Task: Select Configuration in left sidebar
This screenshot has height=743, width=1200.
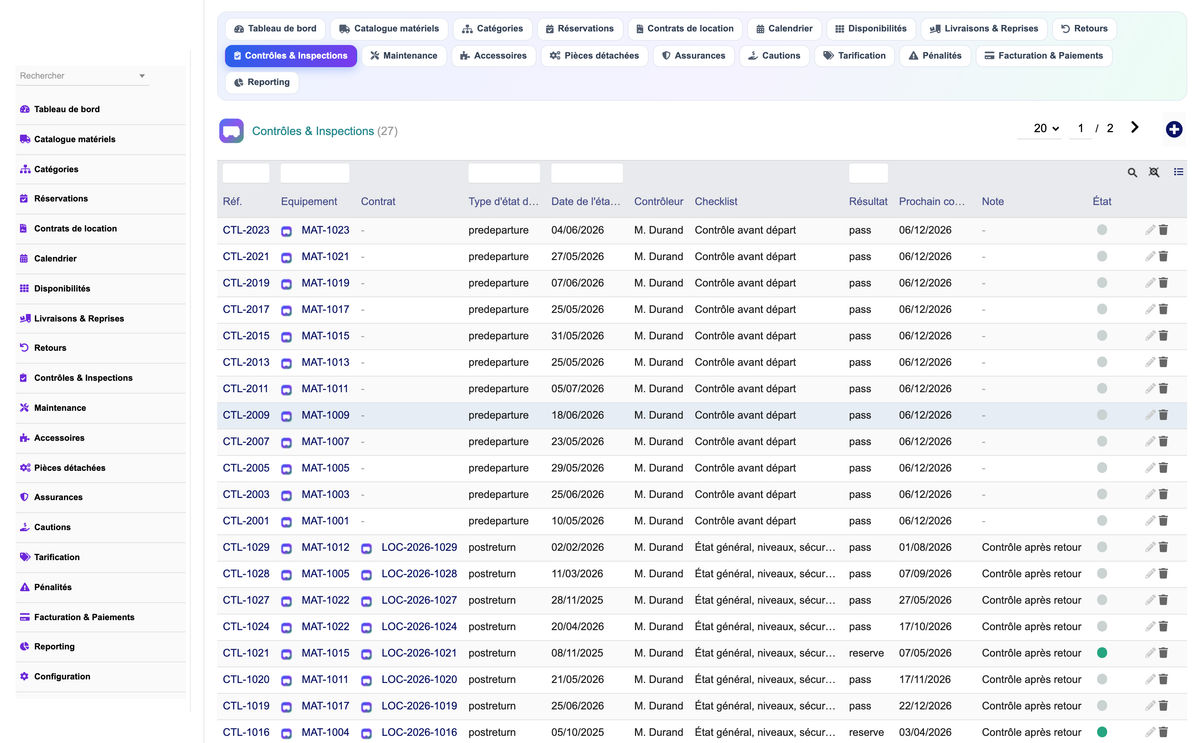Action: [x=100, y=677]
